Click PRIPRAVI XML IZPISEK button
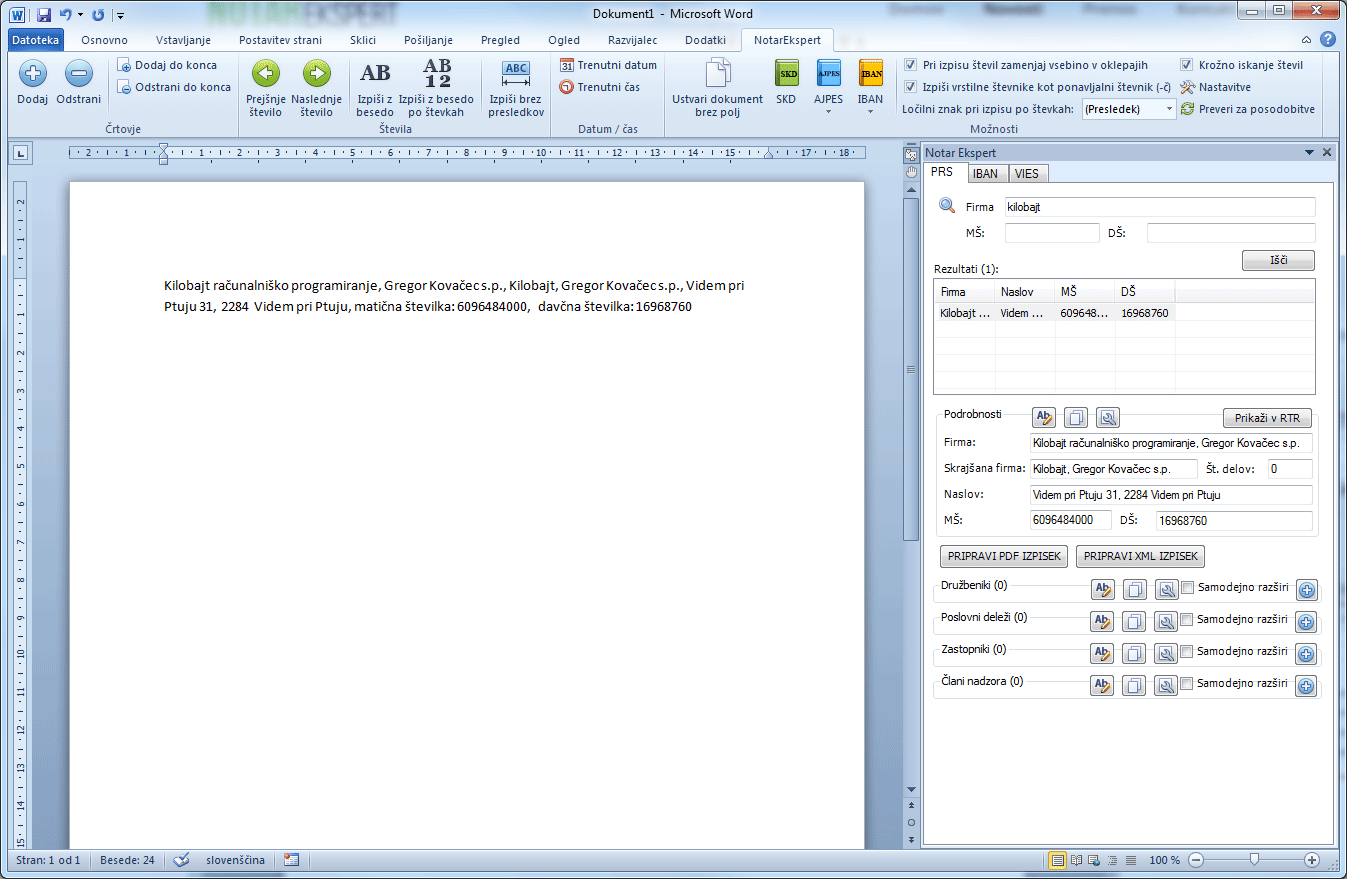This screenshot has width=1347, height=879. [x=1141, y=557]
